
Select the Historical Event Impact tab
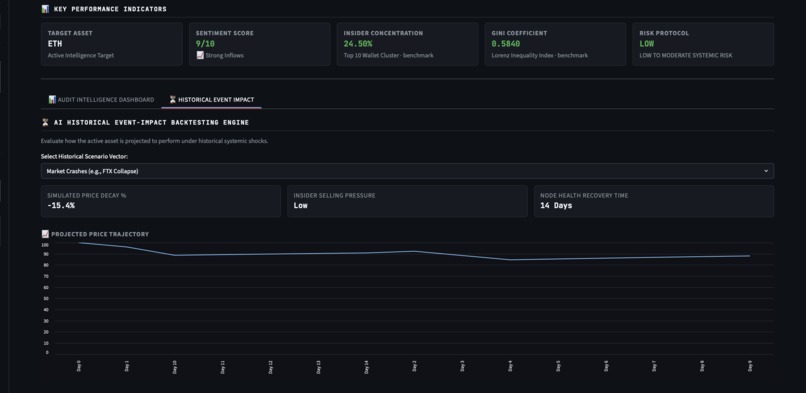tap(211, 100)
